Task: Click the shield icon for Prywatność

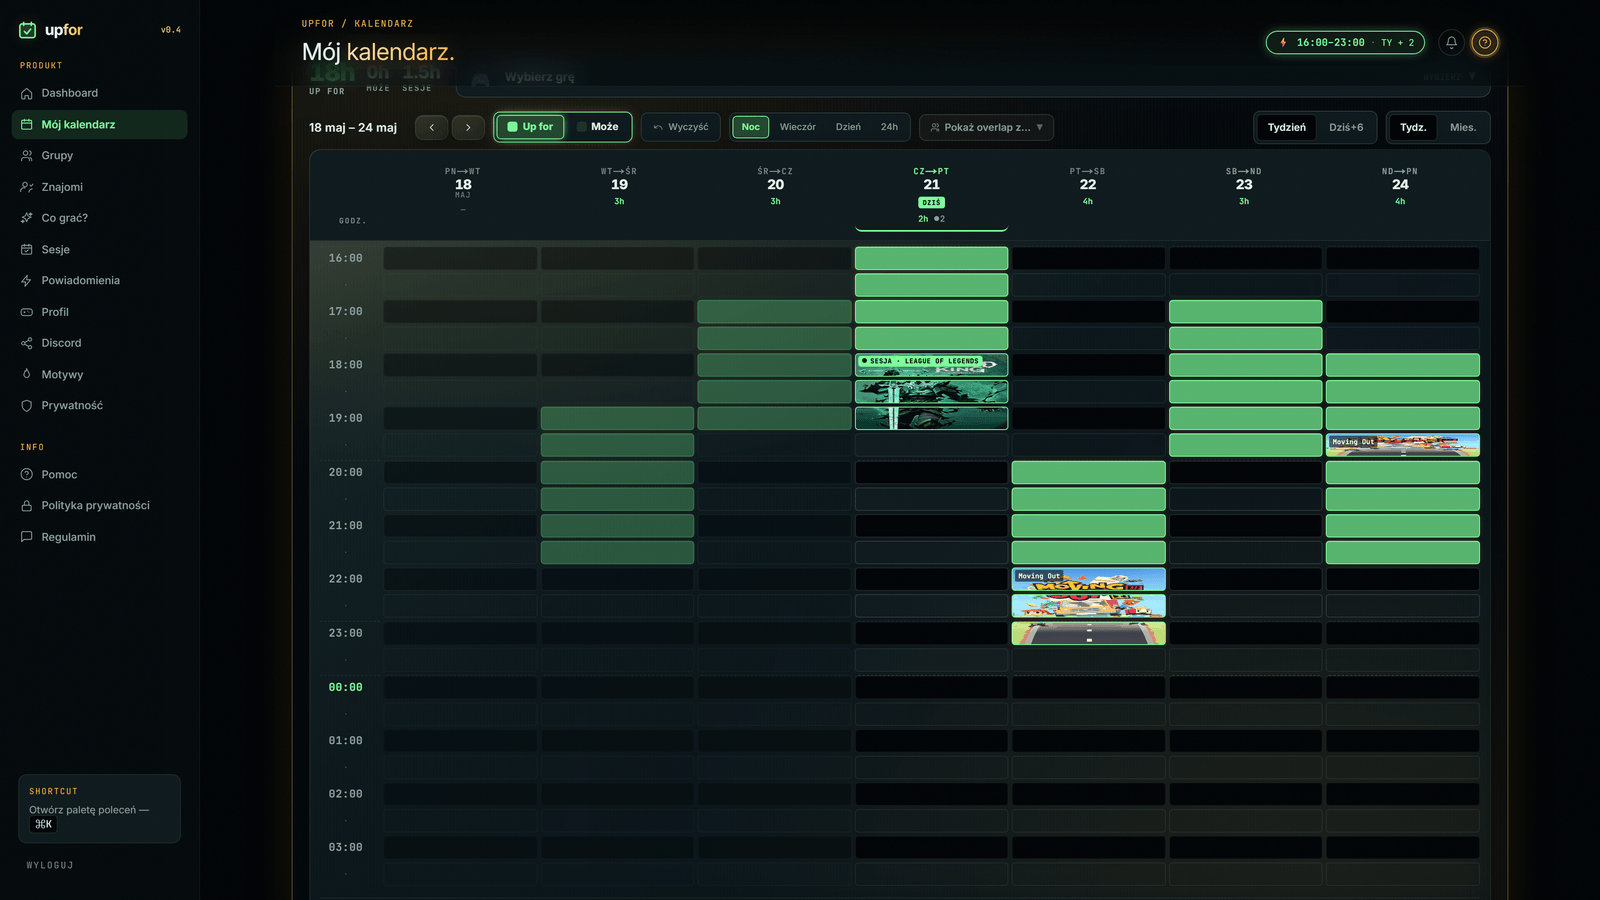Action: (x=27, y=406)
